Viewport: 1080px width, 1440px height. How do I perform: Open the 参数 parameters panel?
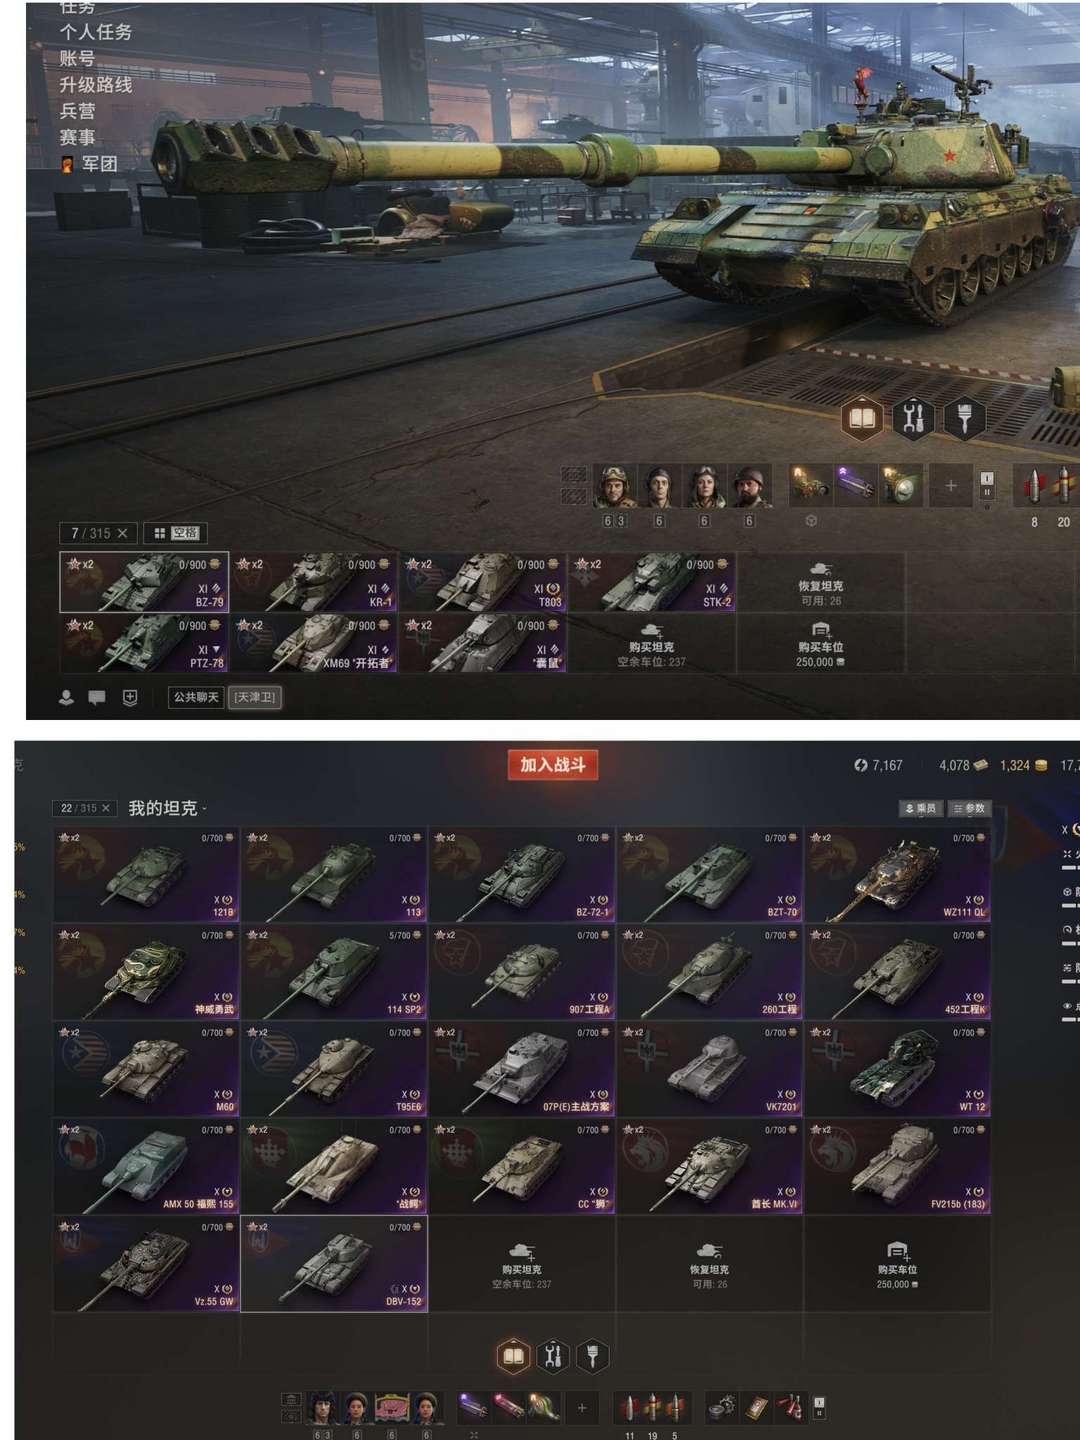tap(970, 808)
